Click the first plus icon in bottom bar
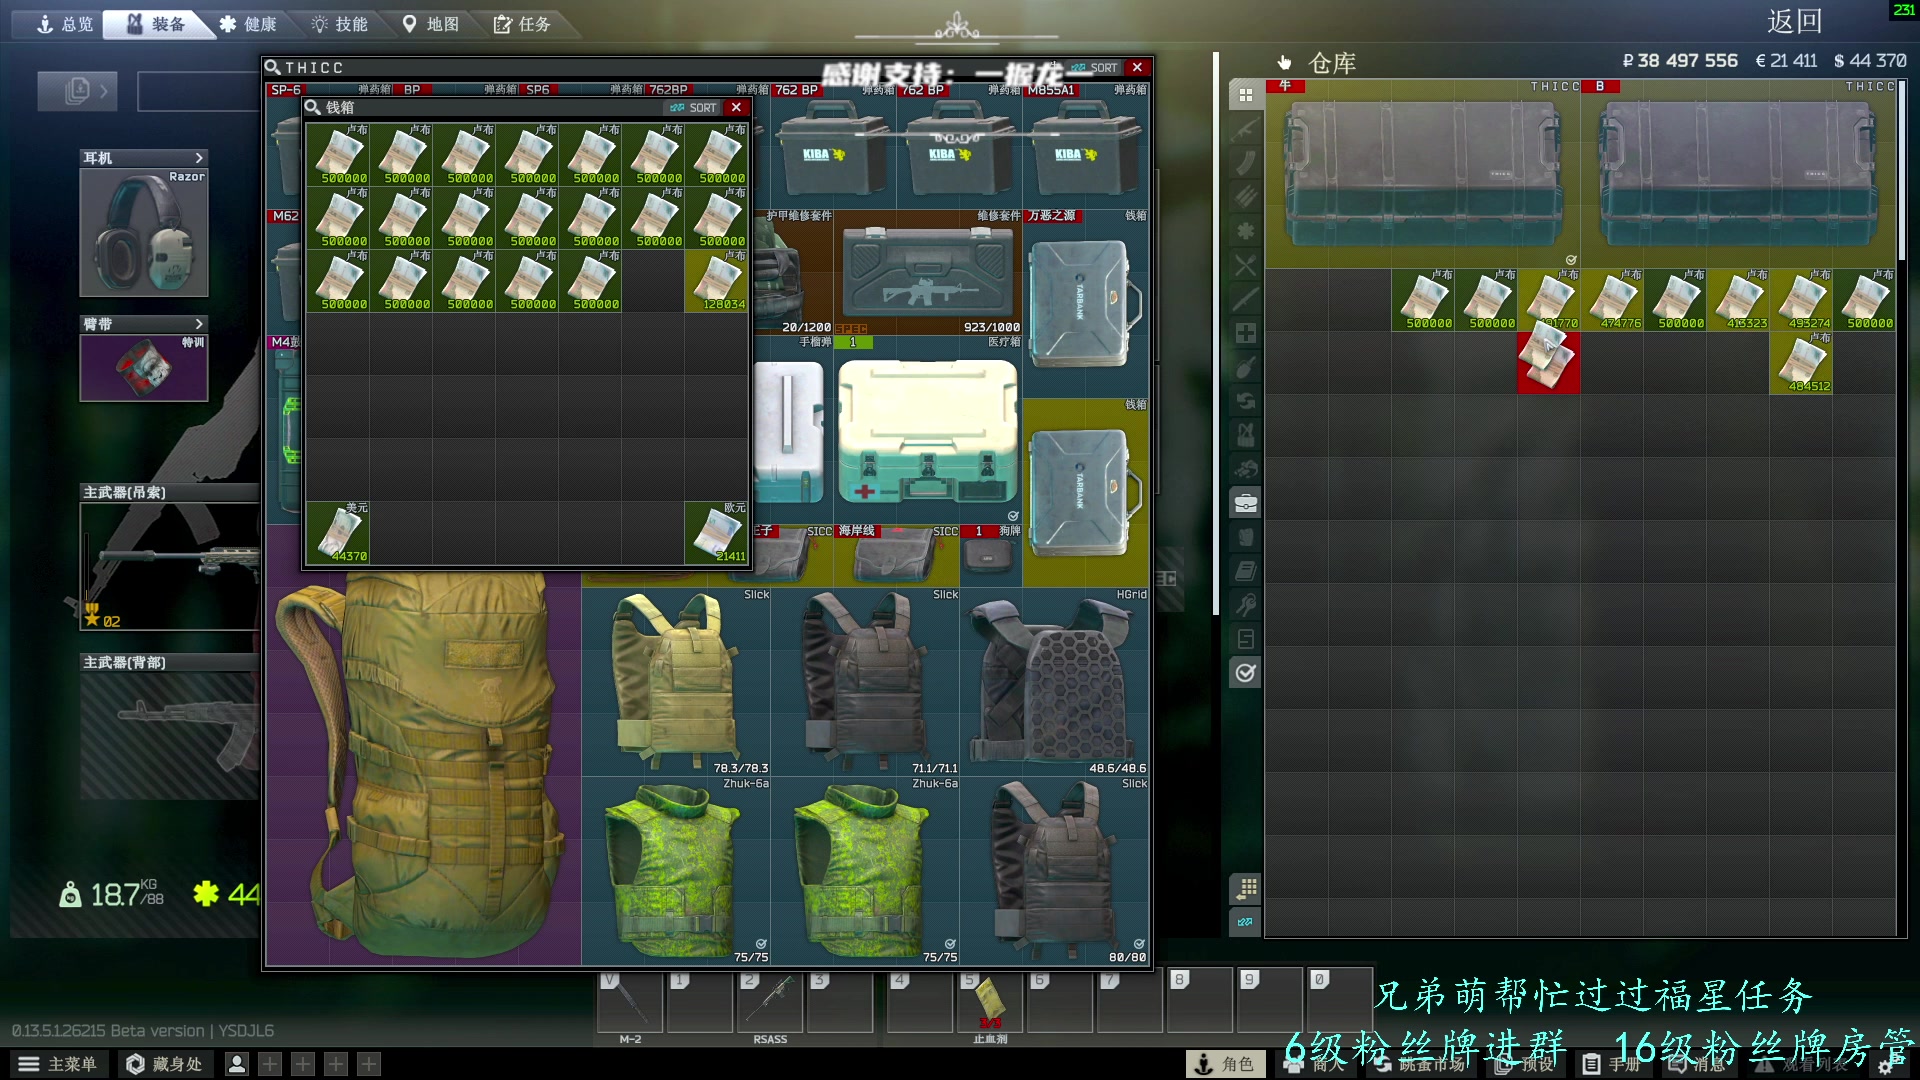 click(x=270, y=1064)
